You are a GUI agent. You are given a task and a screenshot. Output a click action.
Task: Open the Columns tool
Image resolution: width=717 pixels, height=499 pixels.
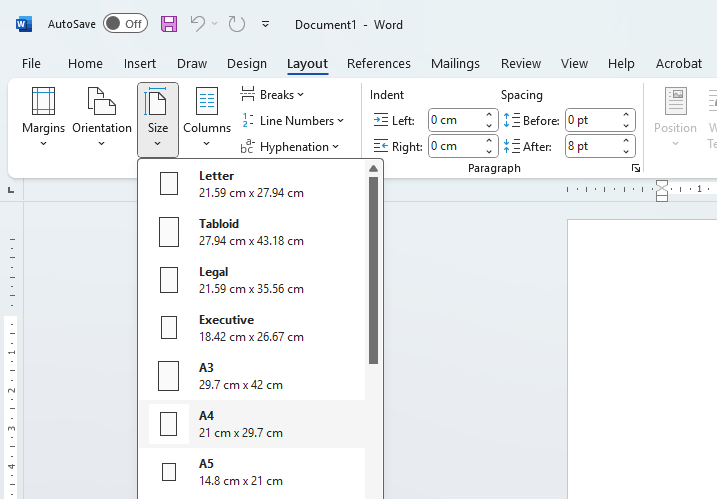tap(207, 117)
